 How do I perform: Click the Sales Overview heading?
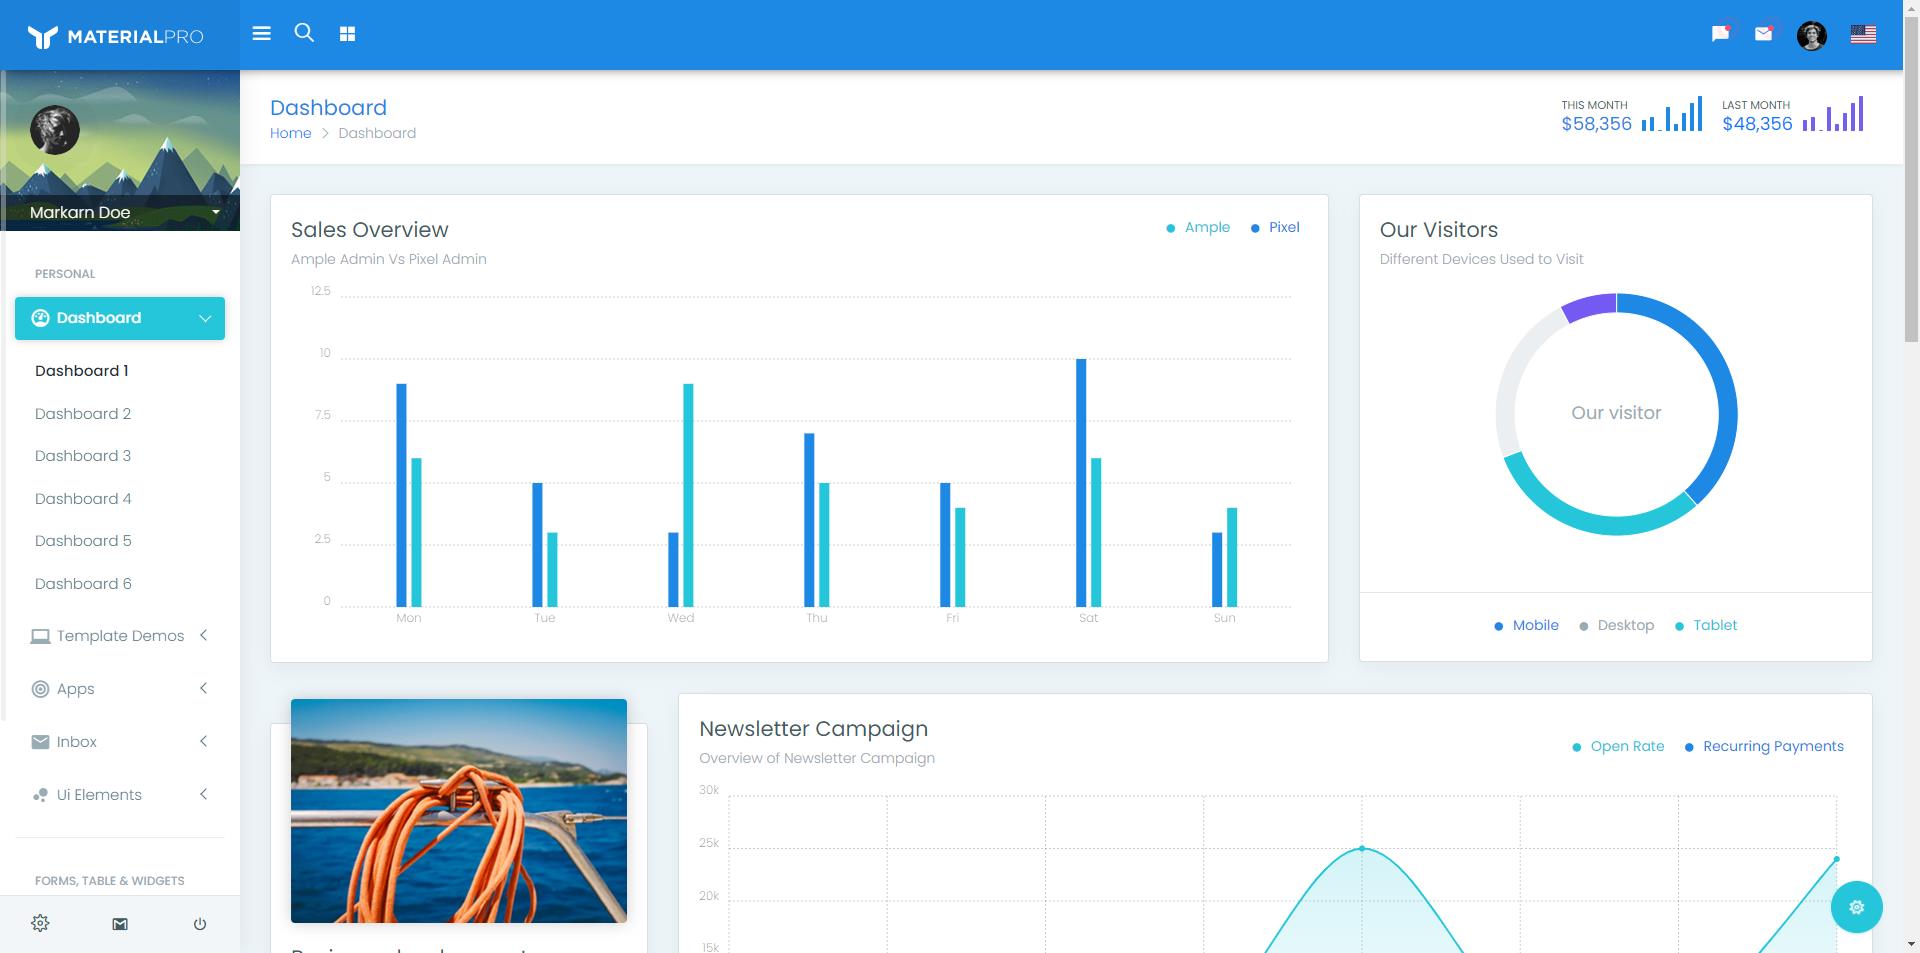(370, 230)
